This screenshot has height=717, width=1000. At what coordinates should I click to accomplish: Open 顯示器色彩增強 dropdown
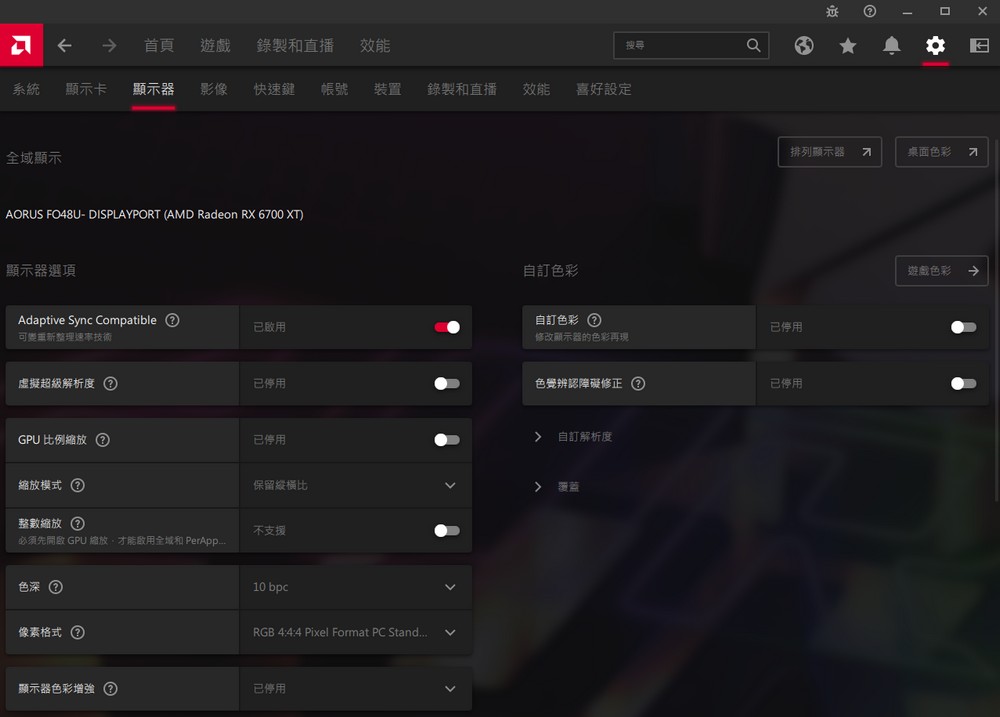point(356,688)
